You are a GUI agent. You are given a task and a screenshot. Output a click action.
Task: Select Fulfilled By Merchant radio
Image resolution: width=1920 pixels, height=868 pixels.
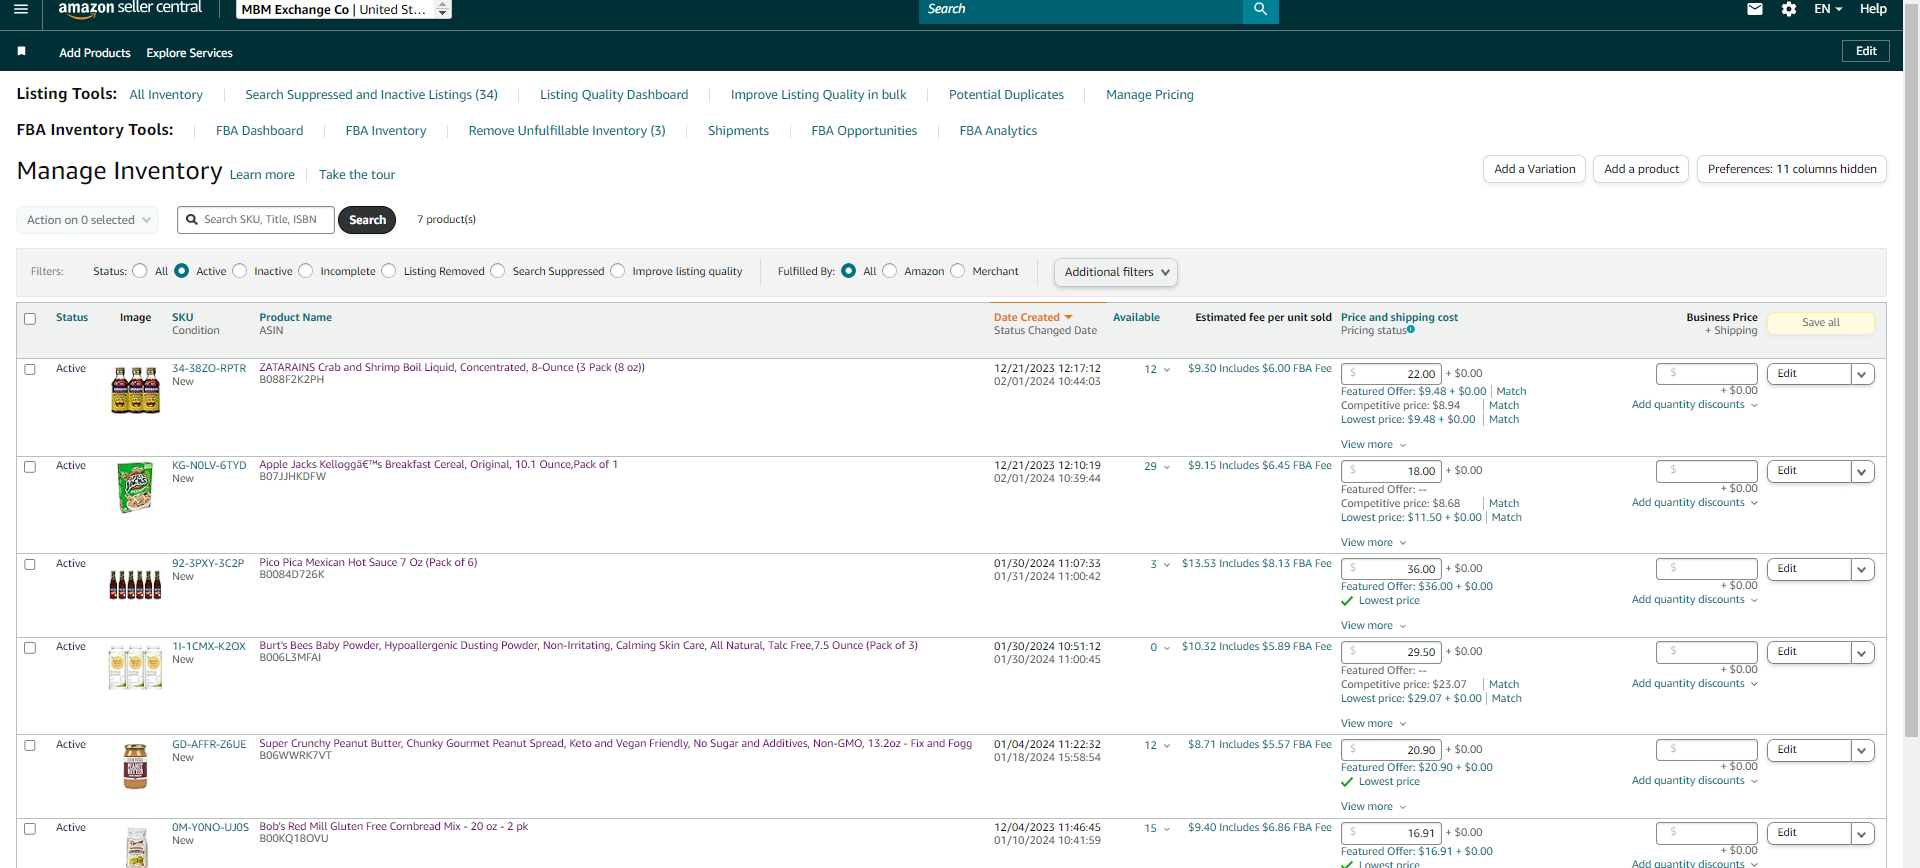pyautogui.click(x=958, y=271)
